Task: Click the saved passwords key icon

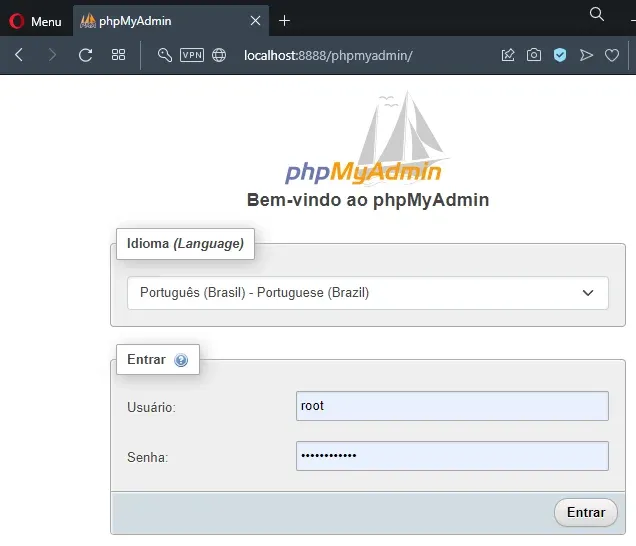Action: tap(165, 55)
